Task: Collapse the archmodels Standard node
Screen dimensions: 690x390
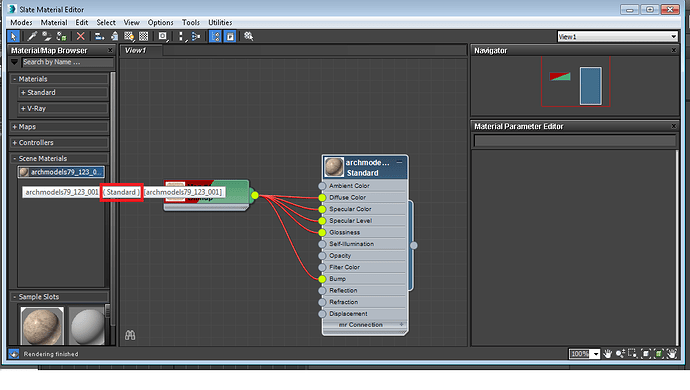Action: 400,162
